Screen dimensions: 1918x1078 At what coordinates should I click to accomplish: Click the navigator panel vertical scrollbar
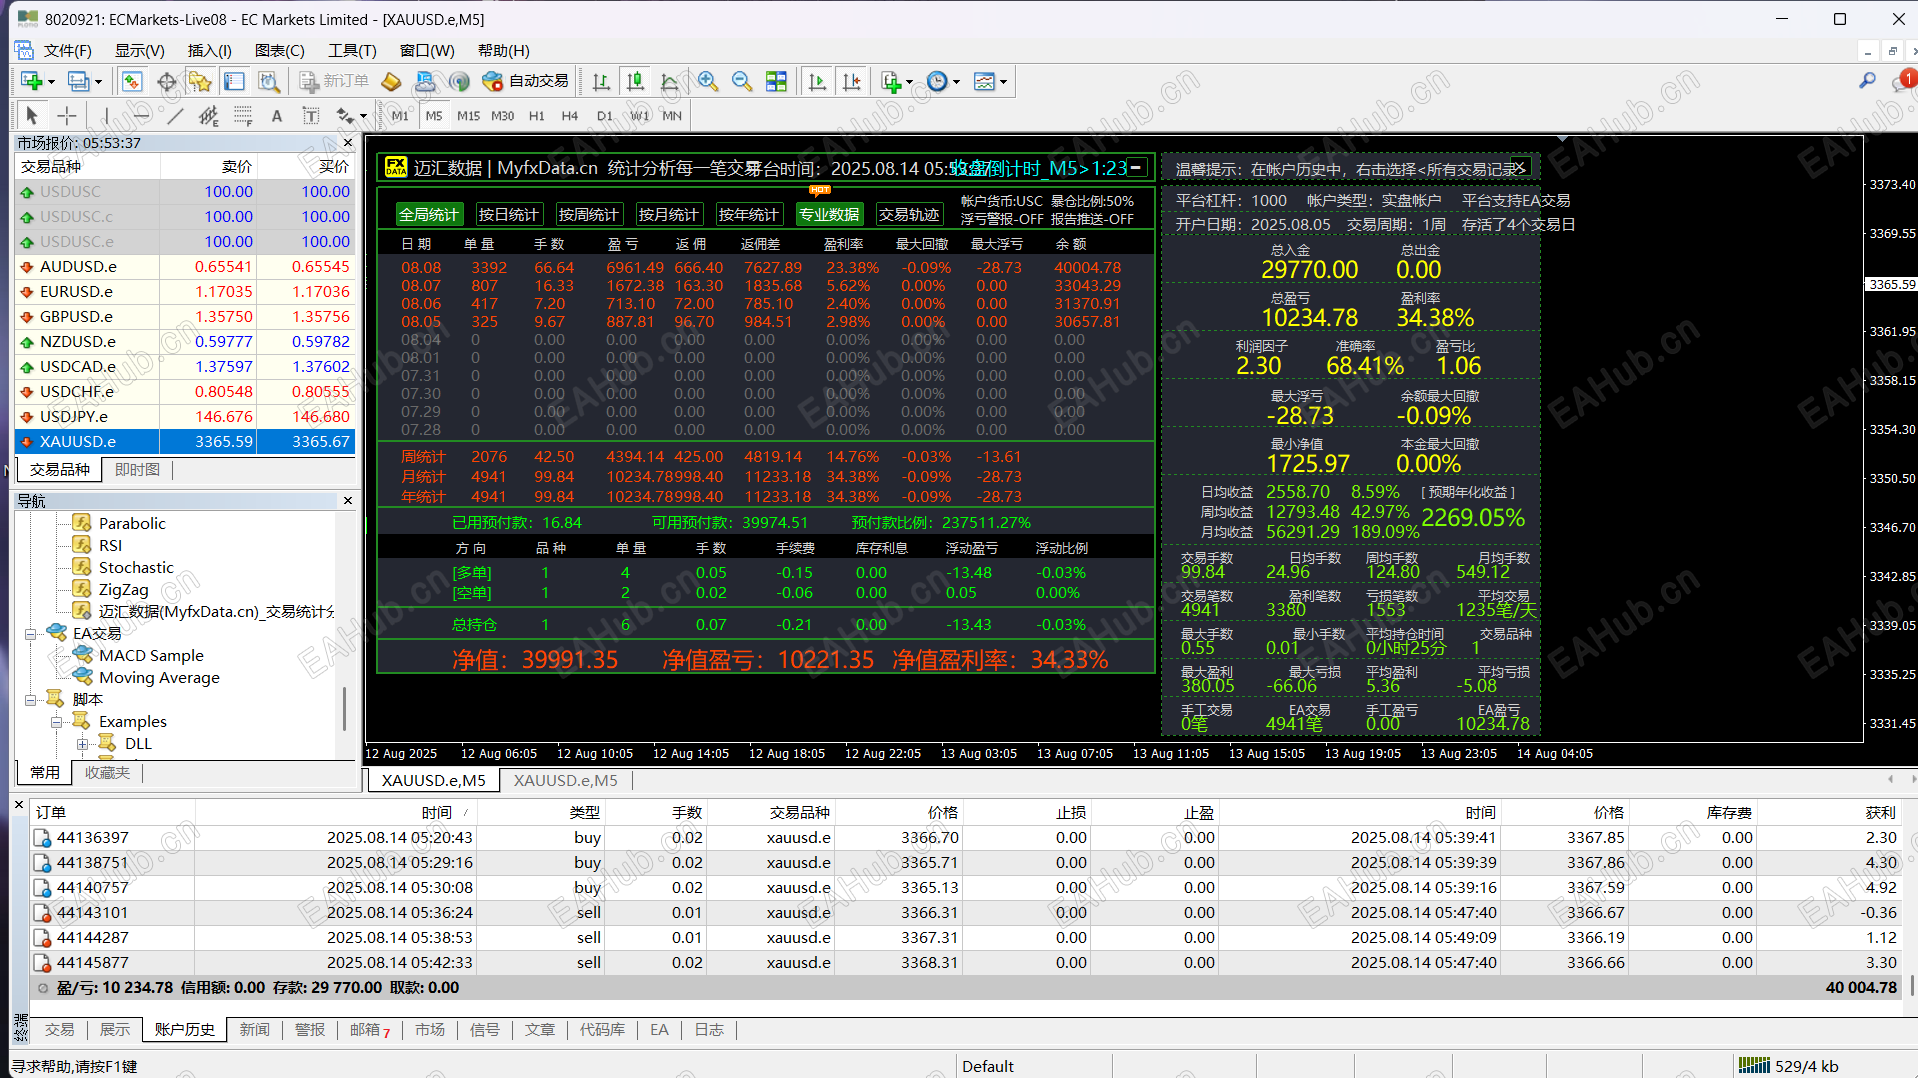[x=345, y=708]
